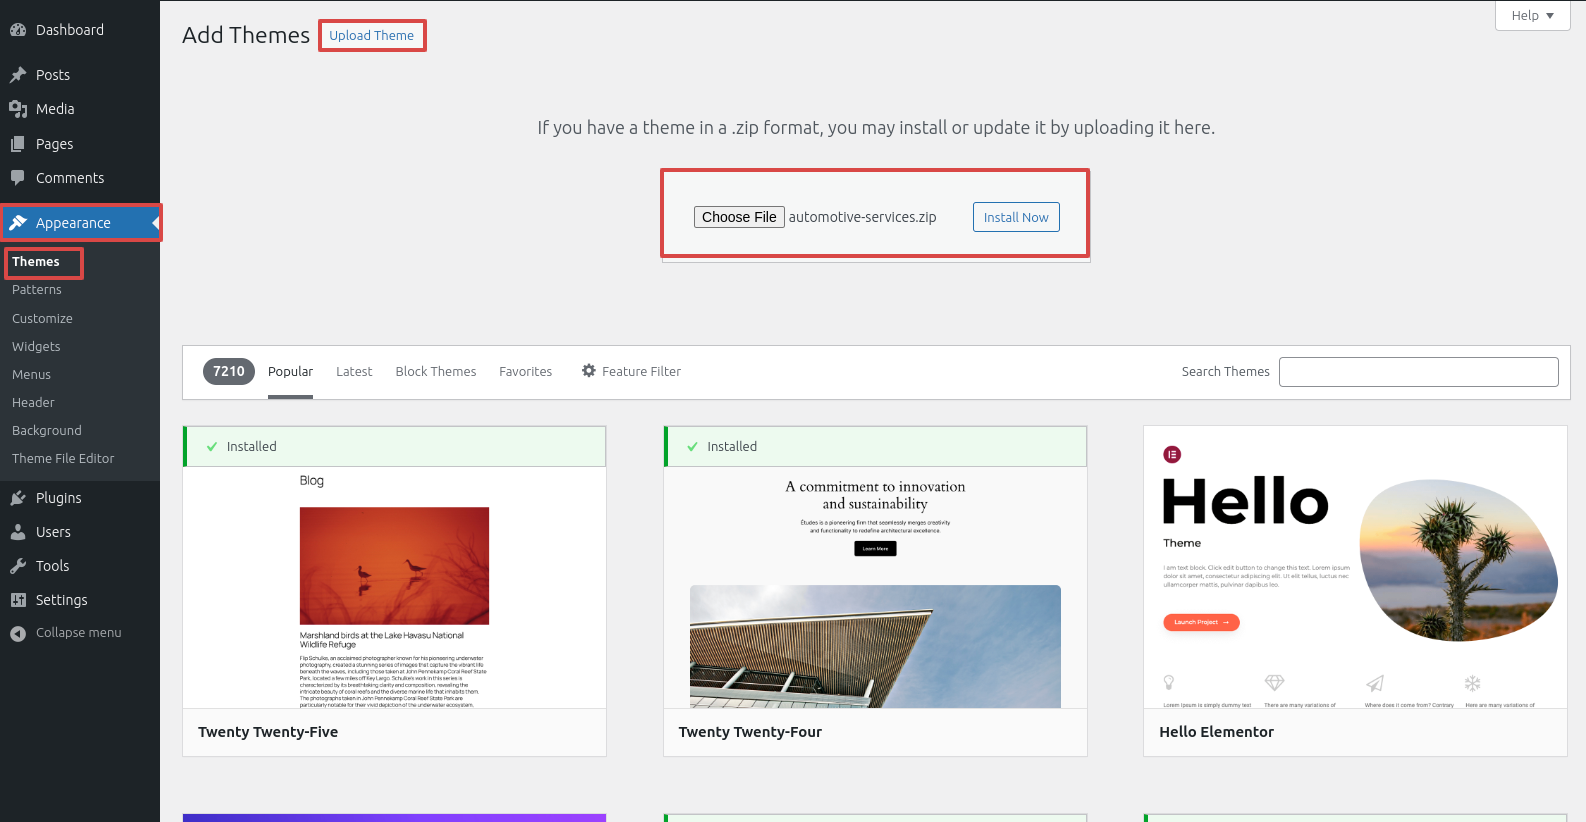The height and width of the screenshot is (822, 1586).
Task: Click the Choose File button
Action: (x=739, y=217)
